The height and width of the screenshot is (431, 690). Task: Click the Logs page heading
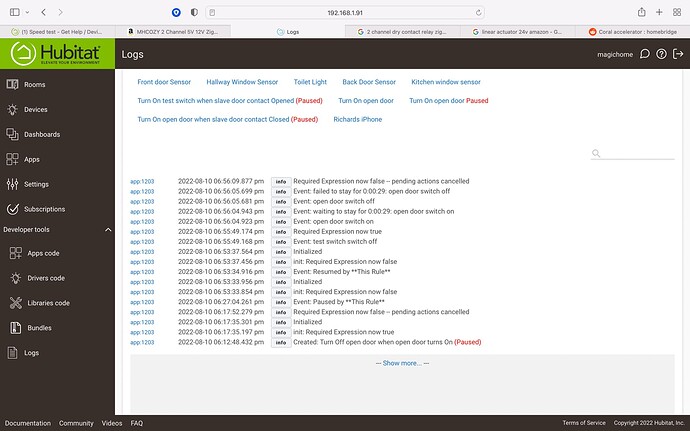132,55
